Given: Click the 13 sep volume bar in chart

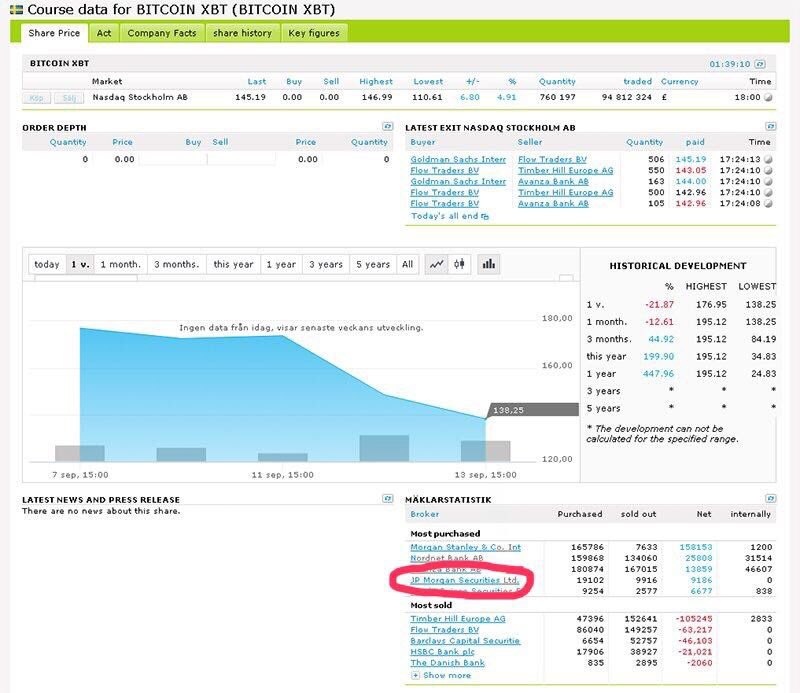Looking at the screenshot, I should pyautogui.click(x=484, y=451).
